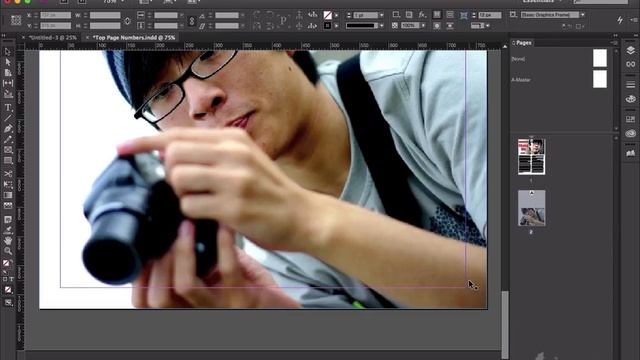Select the Rectangle Frame tool

pos(8,150)
